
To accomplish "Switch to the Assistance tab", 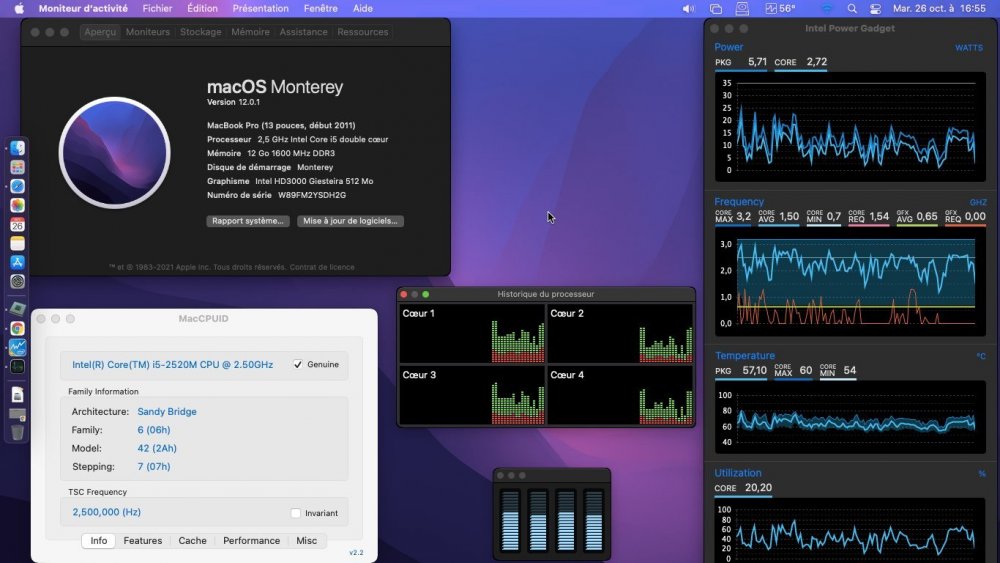I will [x=303, y=32].
